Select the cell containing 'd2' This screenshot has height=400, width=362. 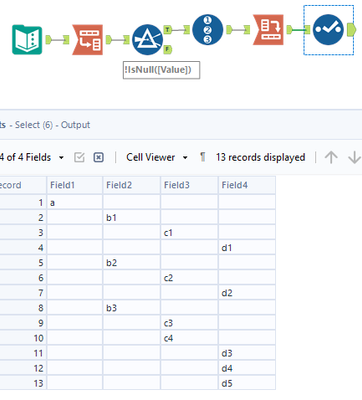coord(247,293)
